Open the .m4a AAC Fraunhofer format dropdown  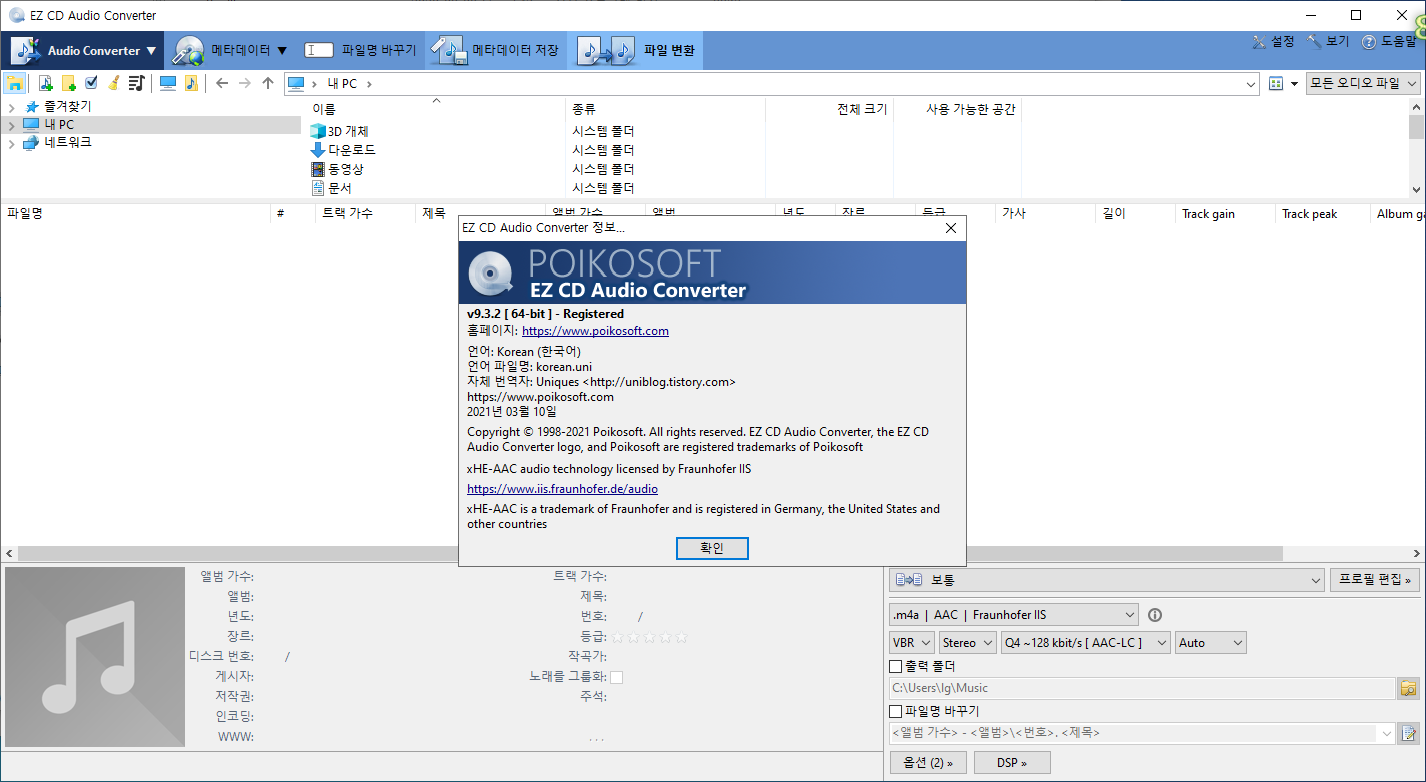pyautogui.click(x=1014, y=615)
